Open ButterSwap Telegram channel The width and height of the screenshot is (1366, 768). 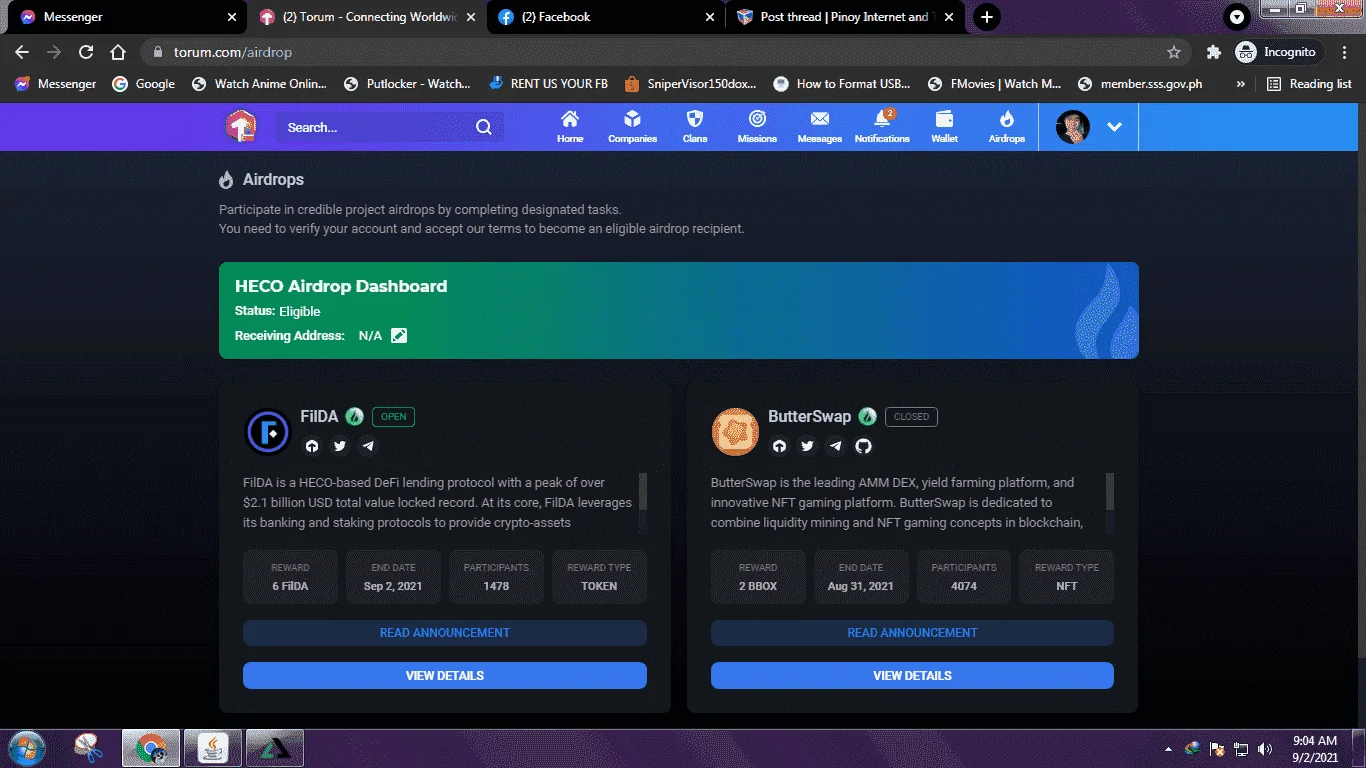pos(835,446)
